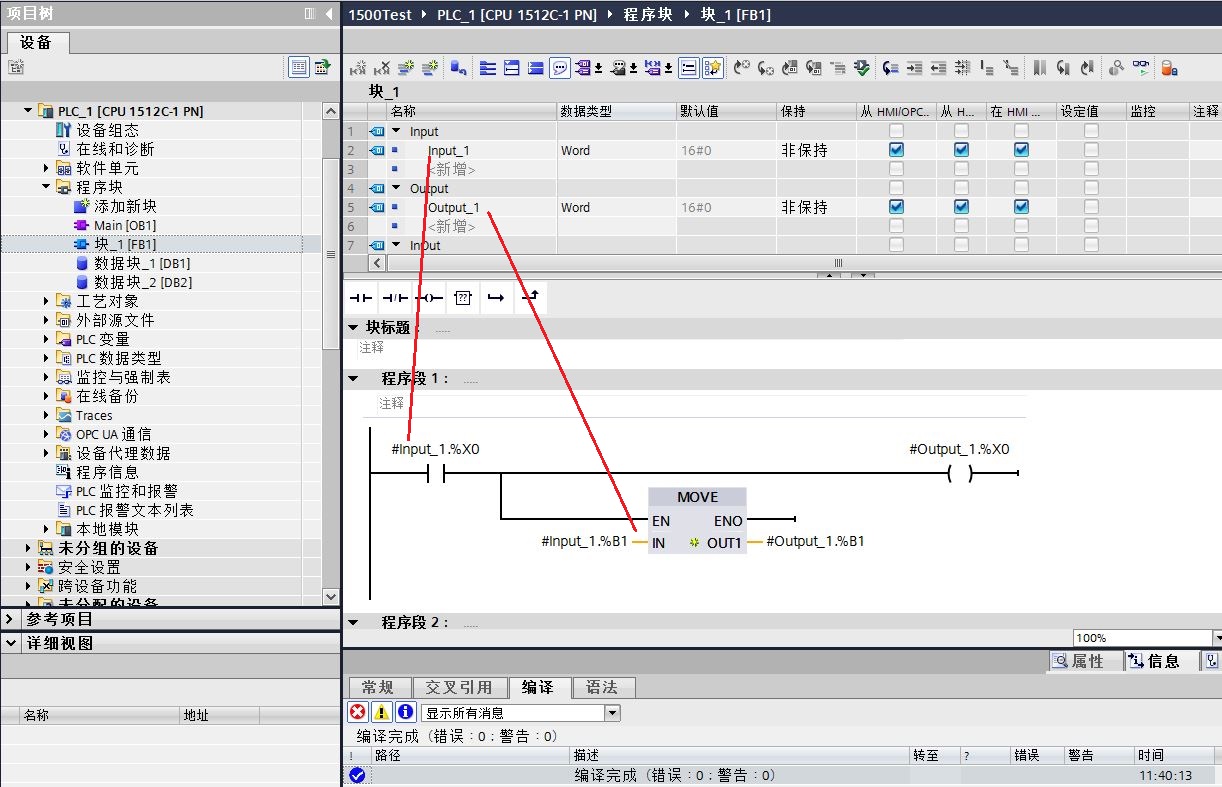Switch to the 常规 tab
The image size is (1222, 787).
[x=378, y=687]
